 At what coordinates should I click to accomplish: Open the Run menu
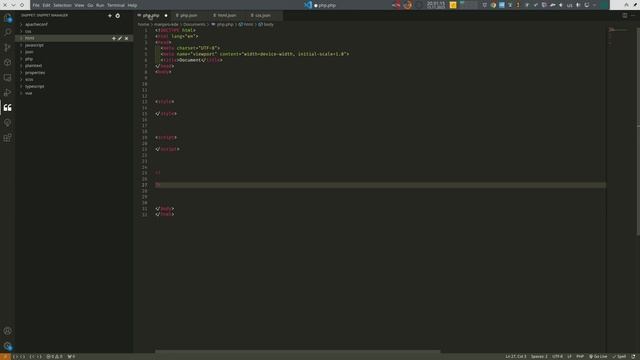coord(100,5)
